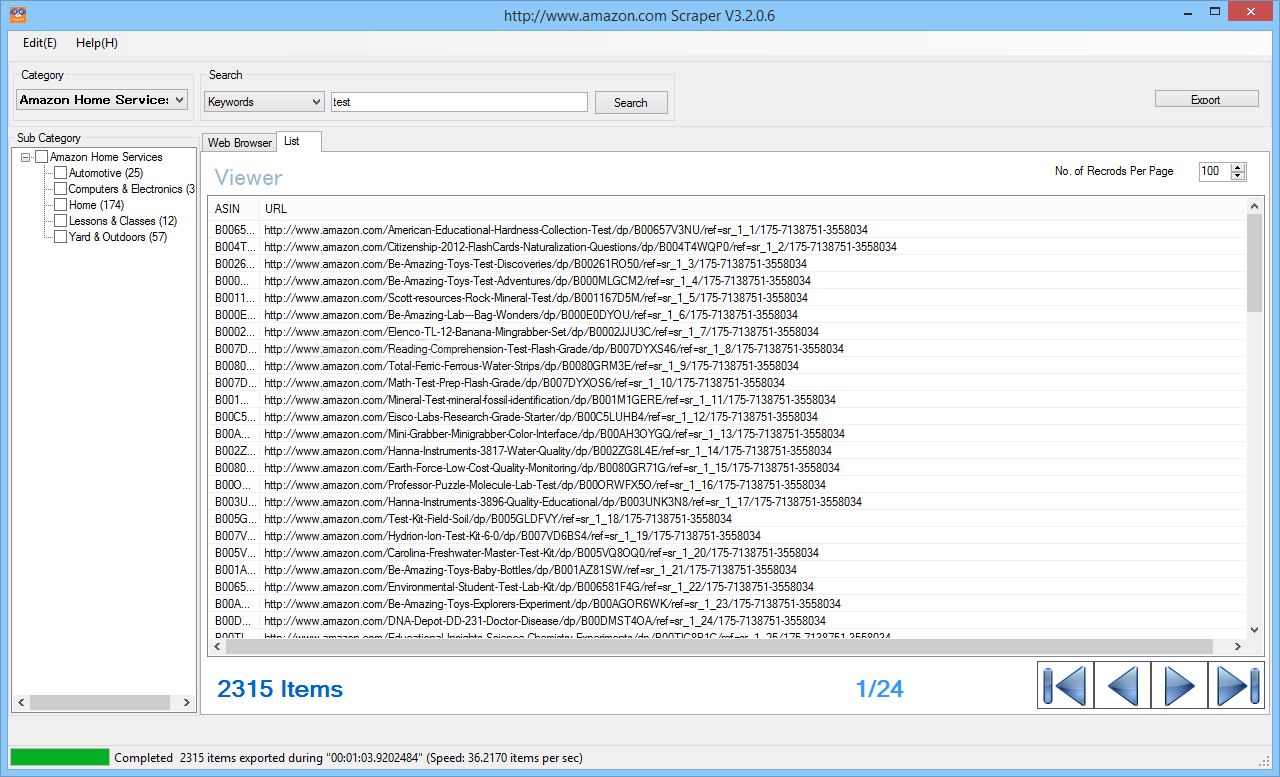Image resolution: width=1280 pixels, height=777 pixels.
Task: Jump to the last results page
Action: (x=1236, y=686)
